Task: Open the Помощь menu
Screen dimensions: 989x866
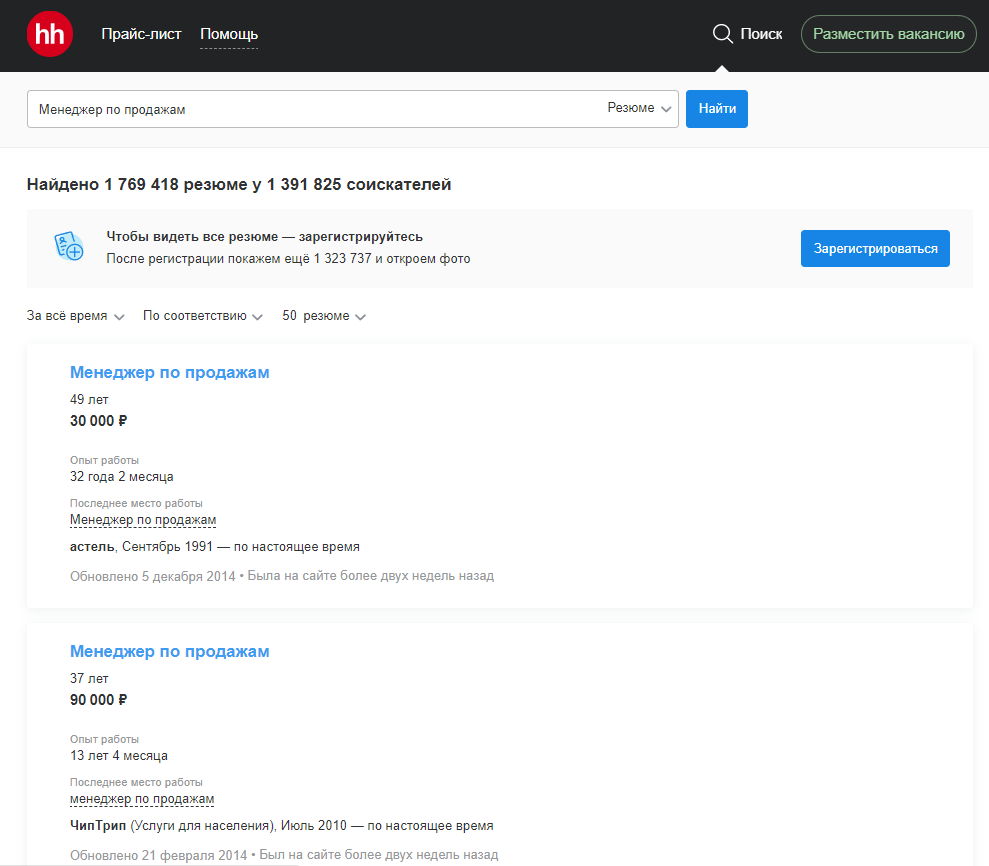Action: click(228, 33)
